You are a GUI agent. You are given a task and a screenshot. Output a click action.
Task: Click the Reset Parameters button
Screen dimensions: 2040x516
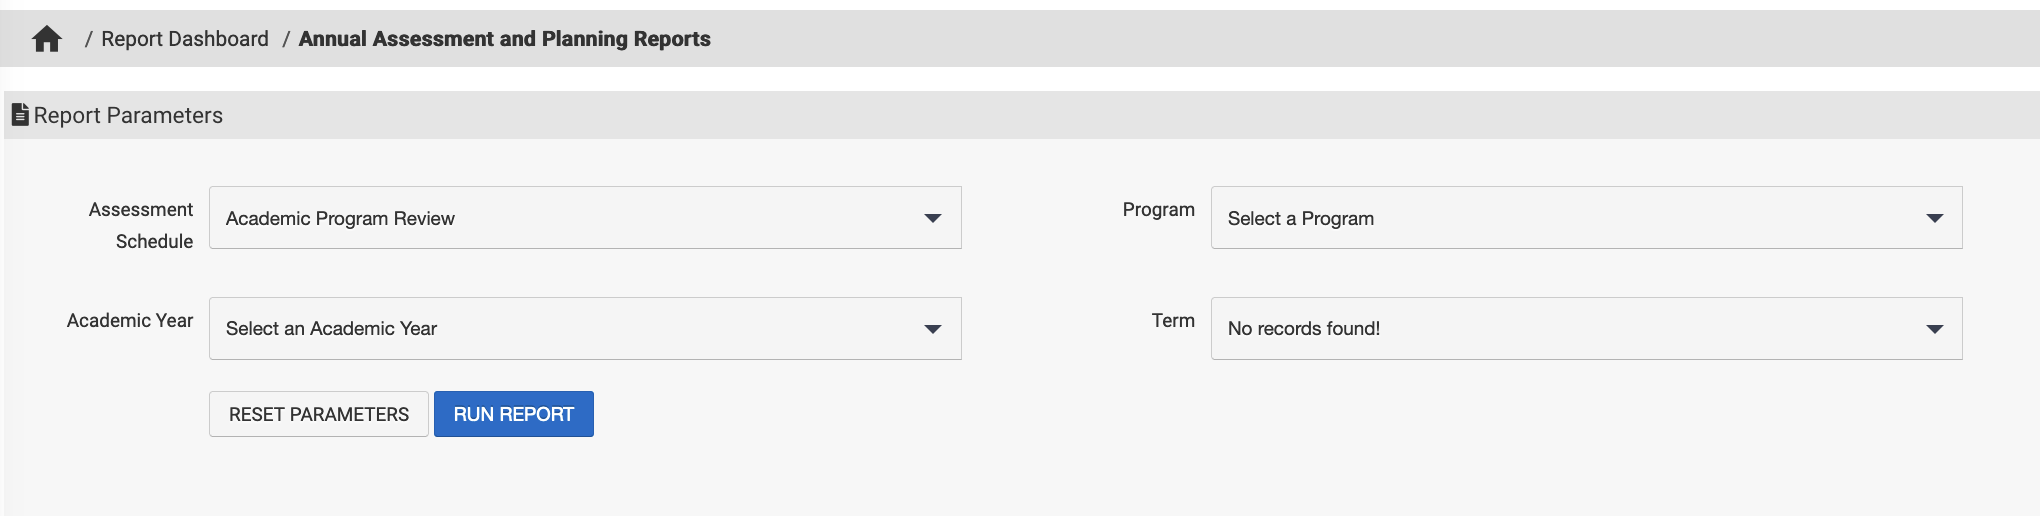319,414
